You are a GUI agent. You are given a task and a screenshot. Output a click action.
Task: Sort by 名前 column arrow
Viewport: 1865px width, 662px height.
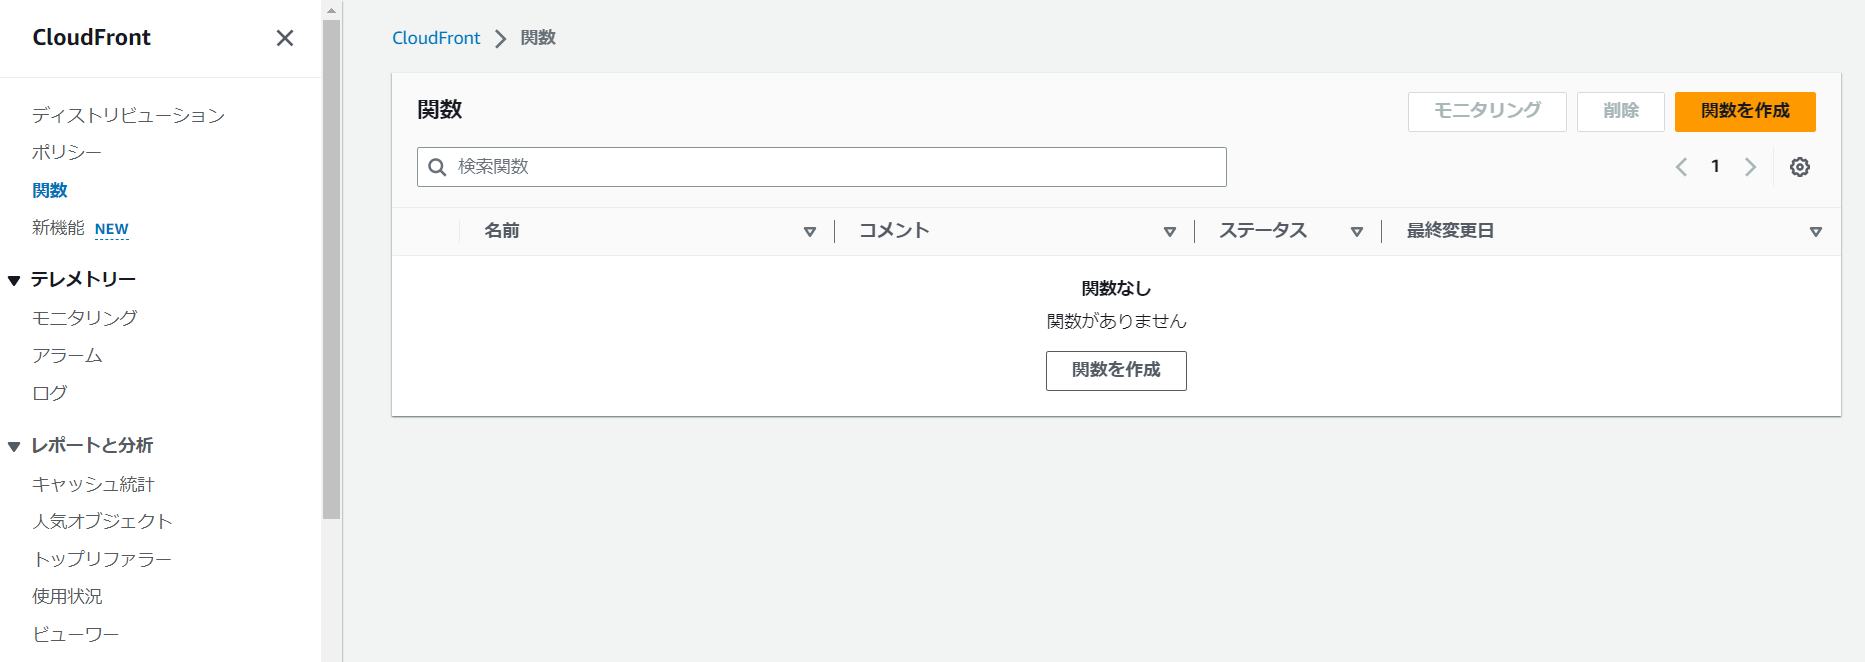810,232
